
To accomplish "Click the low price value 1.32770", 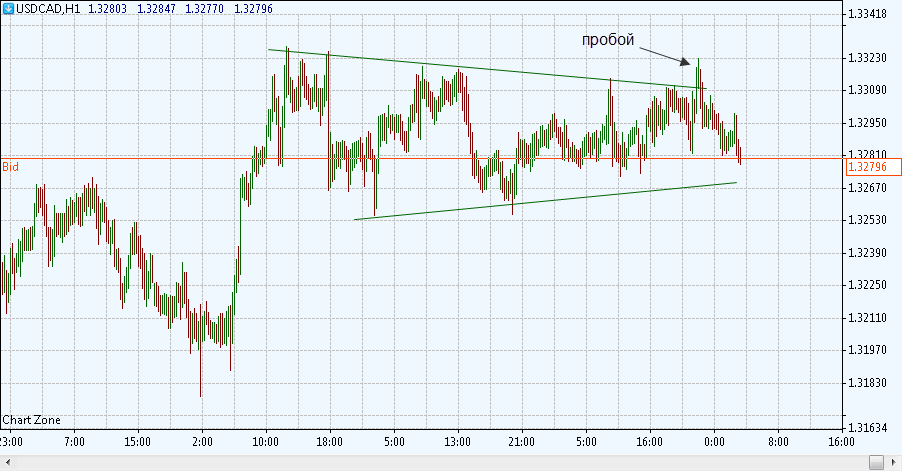I will (204, 9).
